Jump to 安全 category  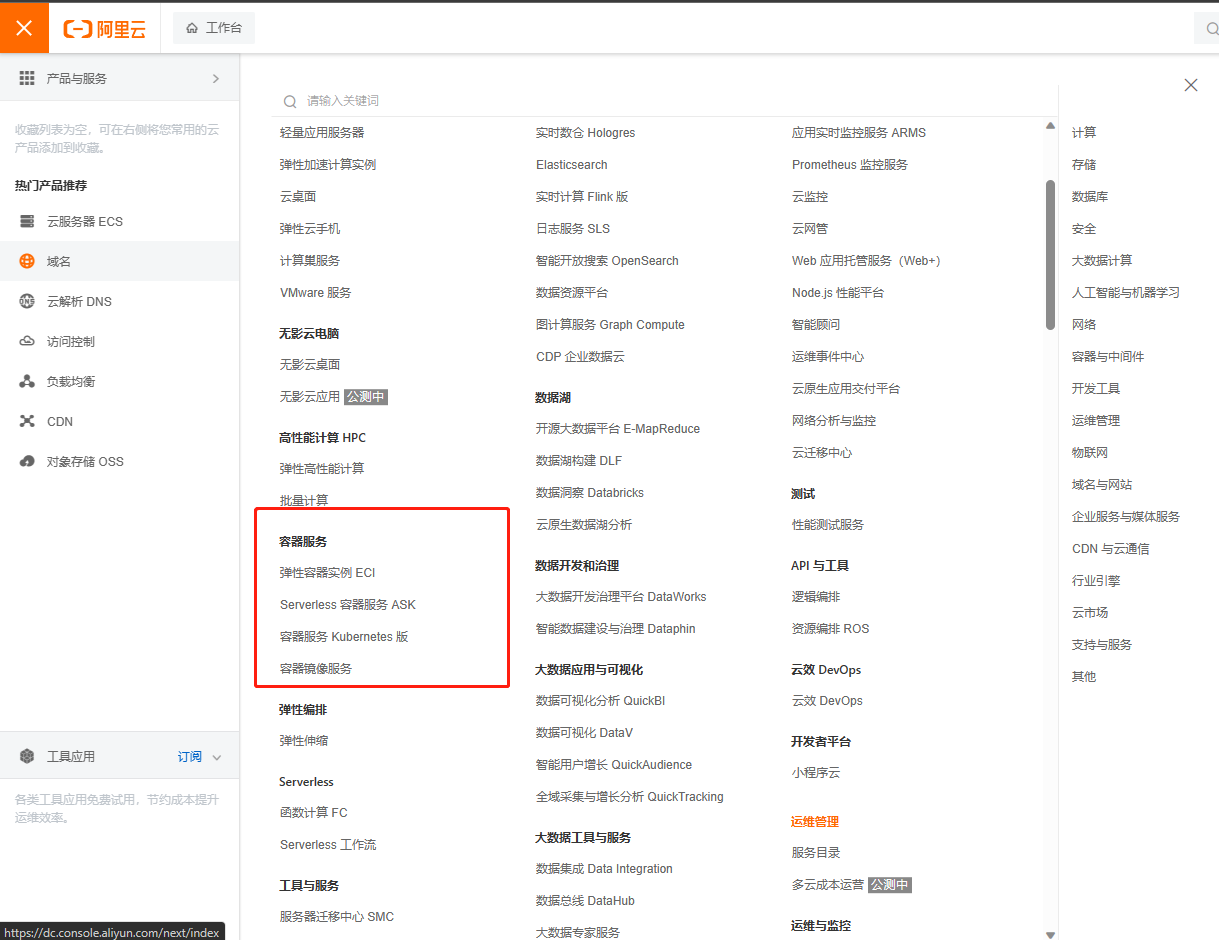(x=1084, y=228)
